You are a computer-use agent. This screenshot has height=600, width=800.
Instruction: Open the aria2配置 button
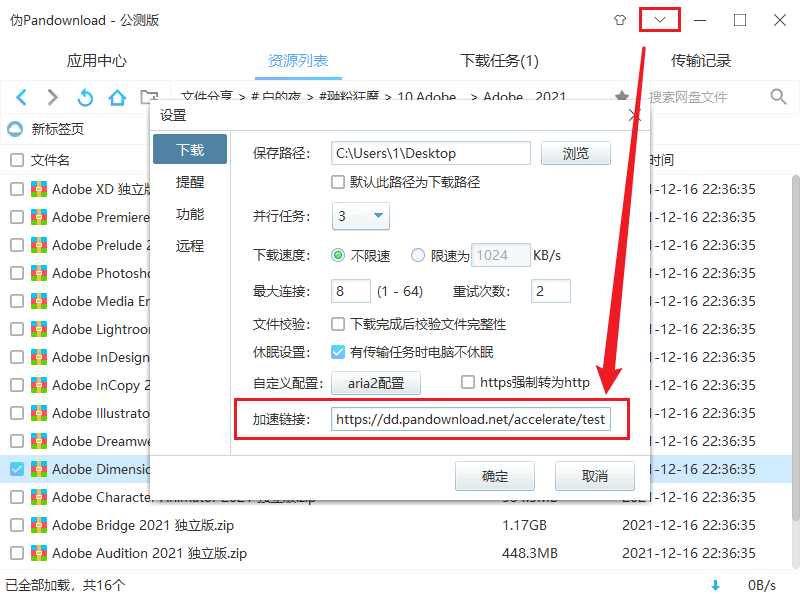376,383
